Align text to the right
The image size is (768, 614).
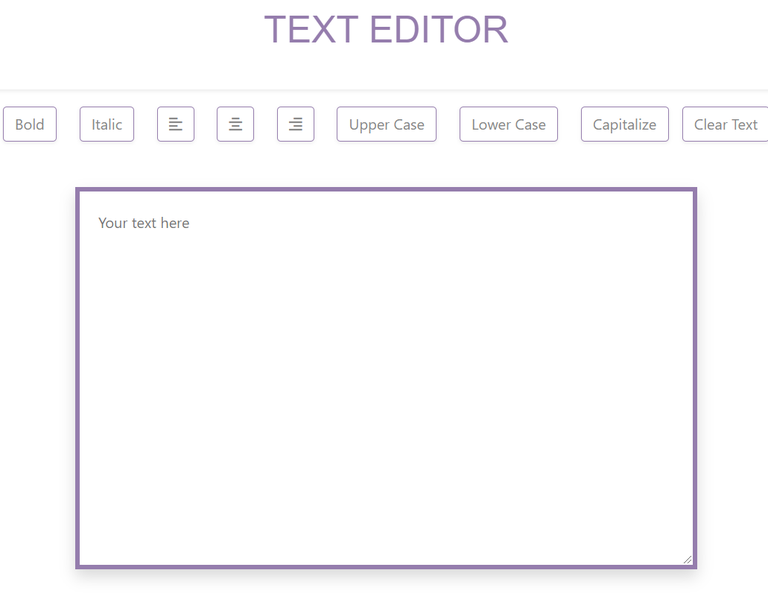(296, 124)
